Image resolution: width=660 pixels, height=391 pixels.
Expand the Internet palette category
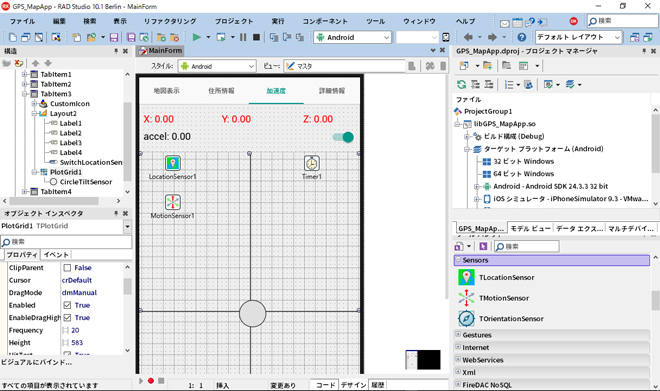(x=458, y=347)
